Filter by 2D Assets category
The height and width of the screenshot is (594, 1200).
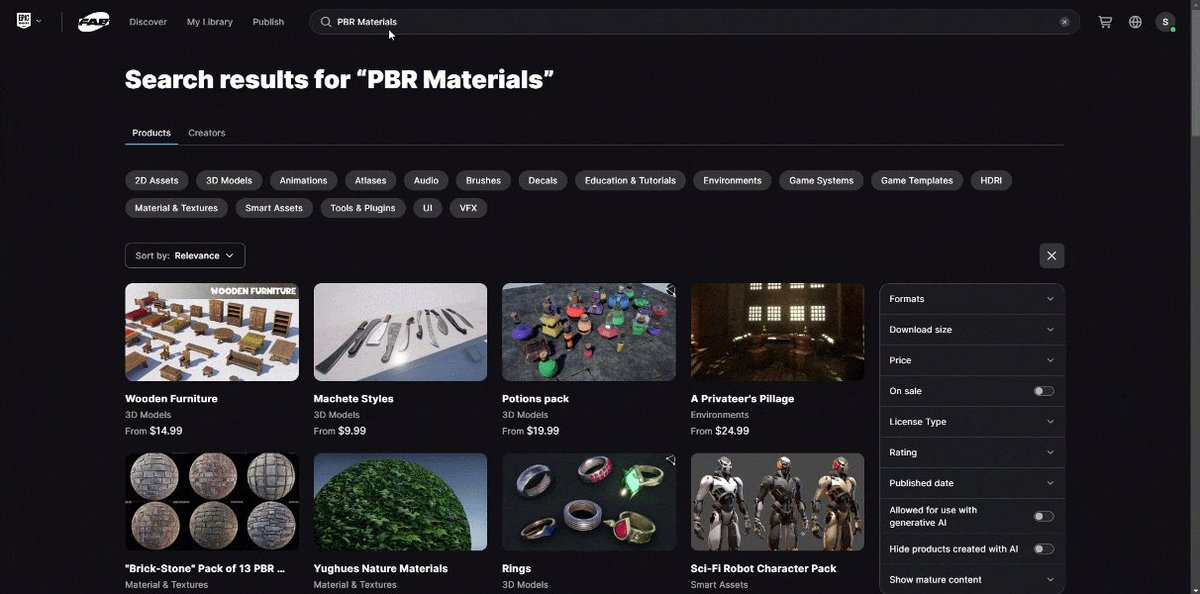point(156,181)
